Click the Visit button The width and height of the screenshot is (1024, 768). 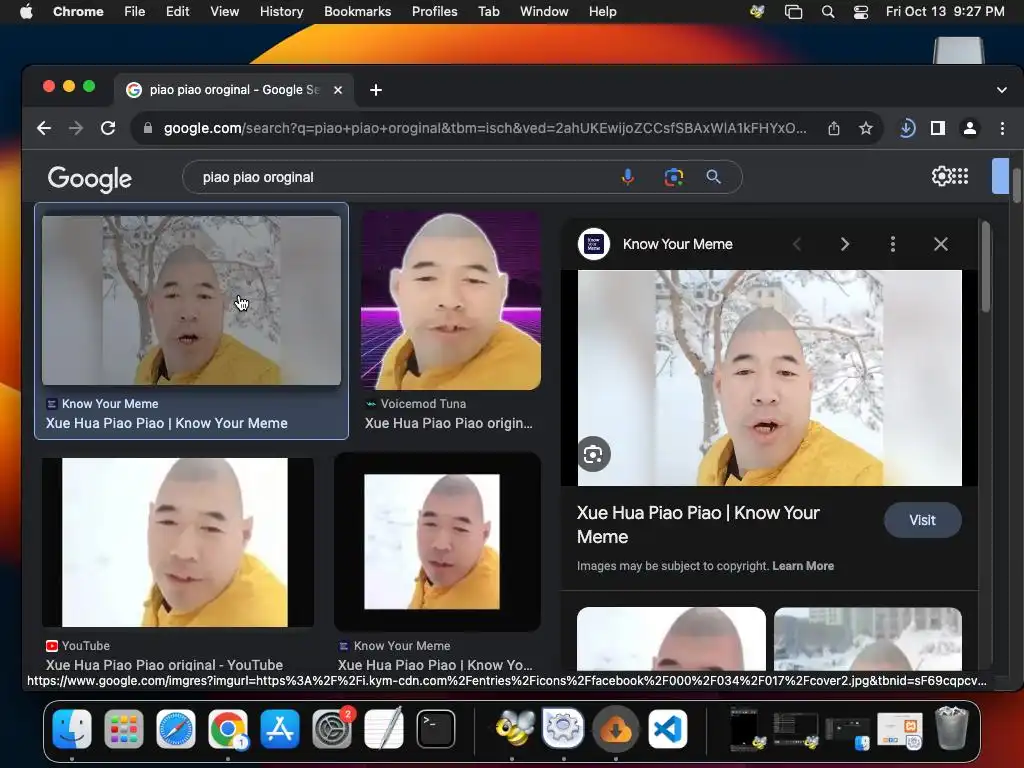922,520
